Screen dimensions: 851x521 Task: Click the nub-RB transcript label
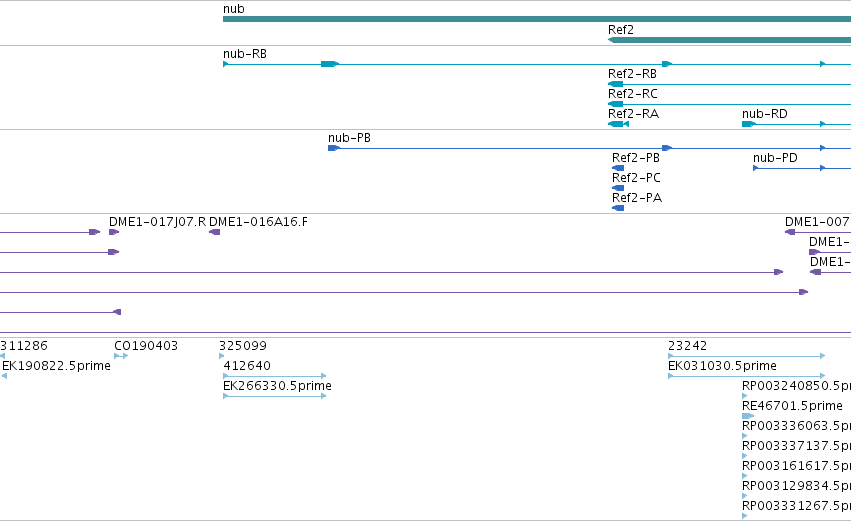click(245, 54)
